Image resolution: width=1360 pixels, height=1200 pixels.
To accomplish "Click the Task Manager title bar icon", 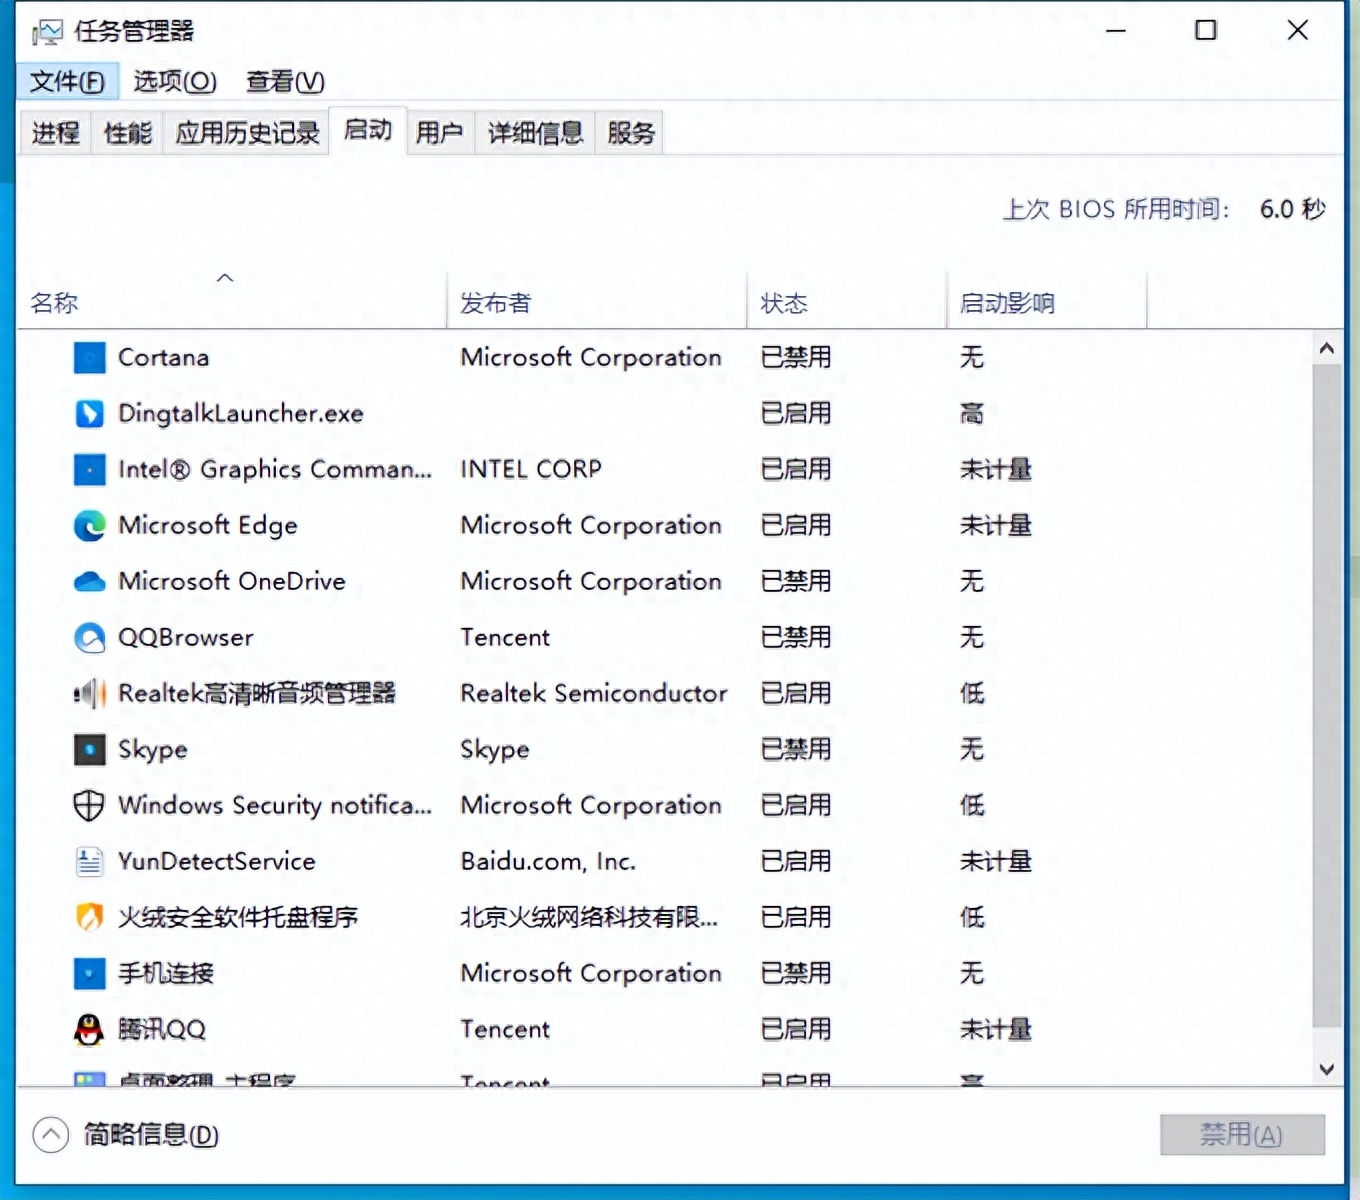I will 47,32.
